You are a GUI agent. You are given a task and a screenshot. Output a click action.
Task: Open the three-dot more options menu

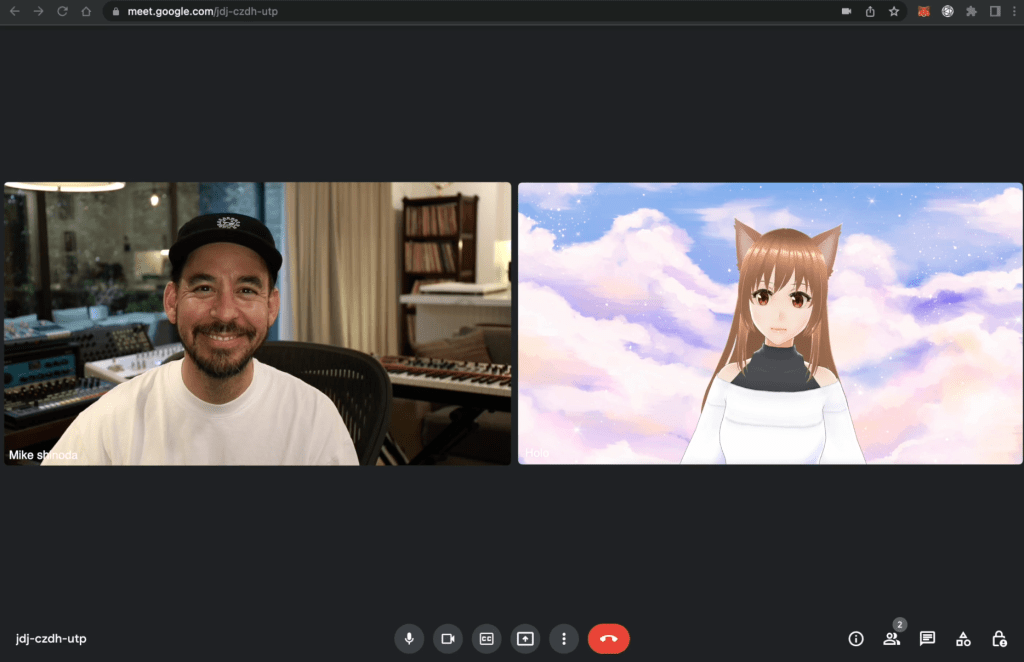[x=564, y=638]
